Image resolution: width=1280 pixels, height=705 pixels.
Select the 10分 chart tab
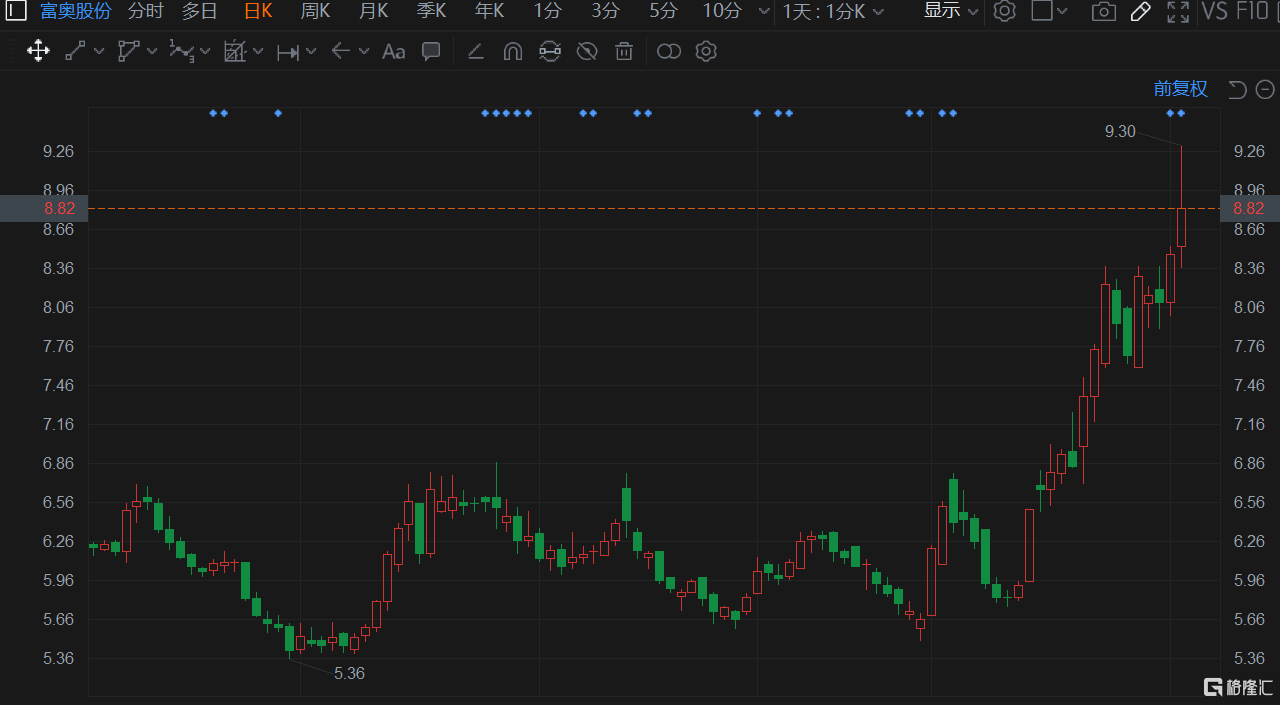pos(722,11)
